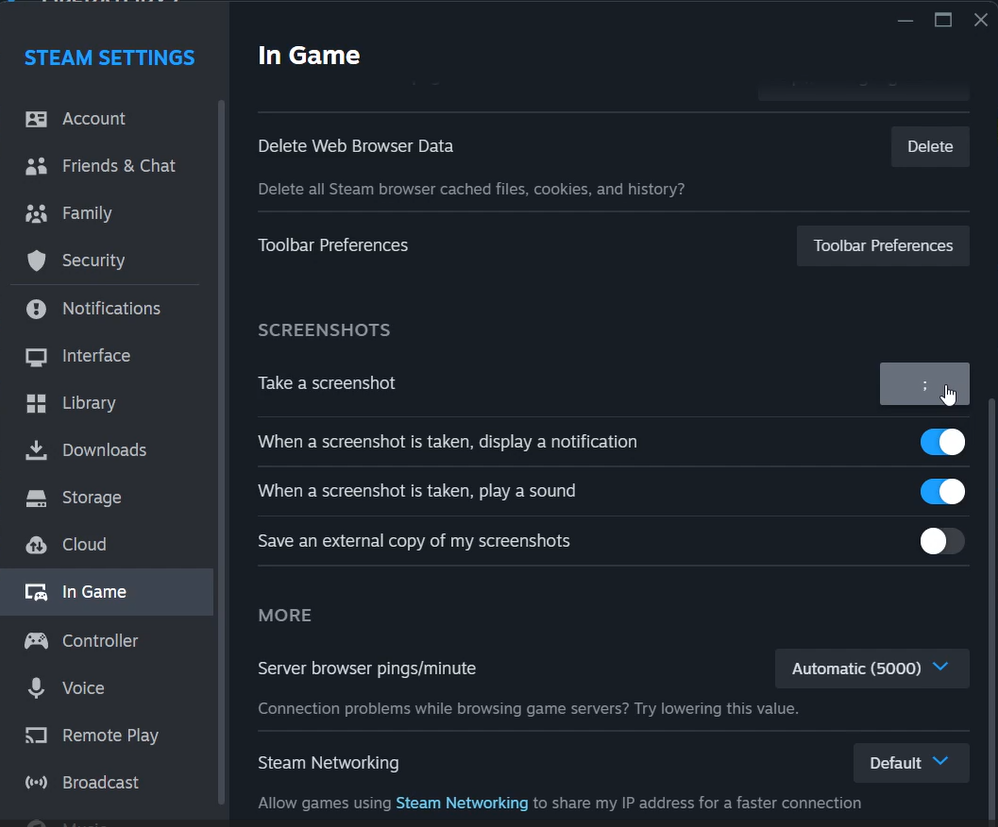998x827 pixels.
Task: Follow the Steam Networking link
Action: tap(461, 803)
